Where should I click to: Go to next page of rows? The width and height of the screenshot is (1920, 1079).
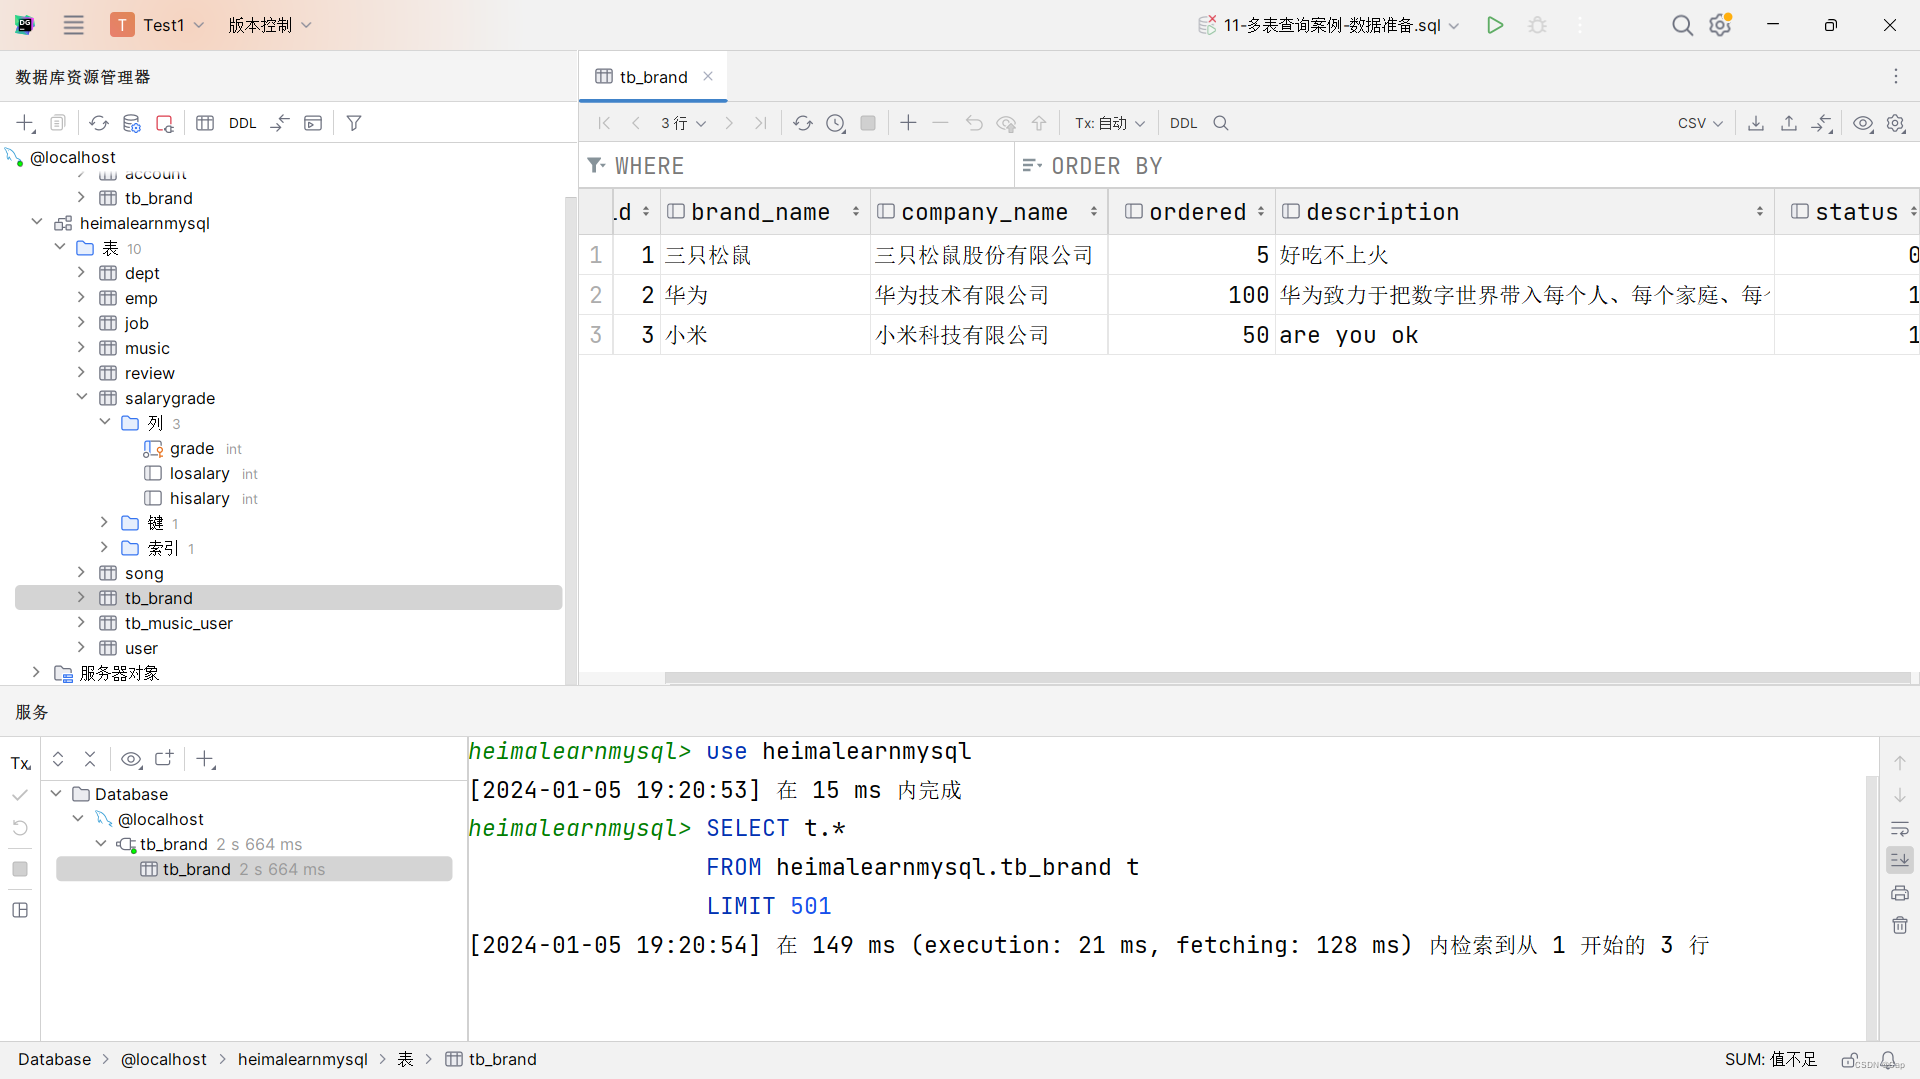pyautogui.click(x=729, y=123)
